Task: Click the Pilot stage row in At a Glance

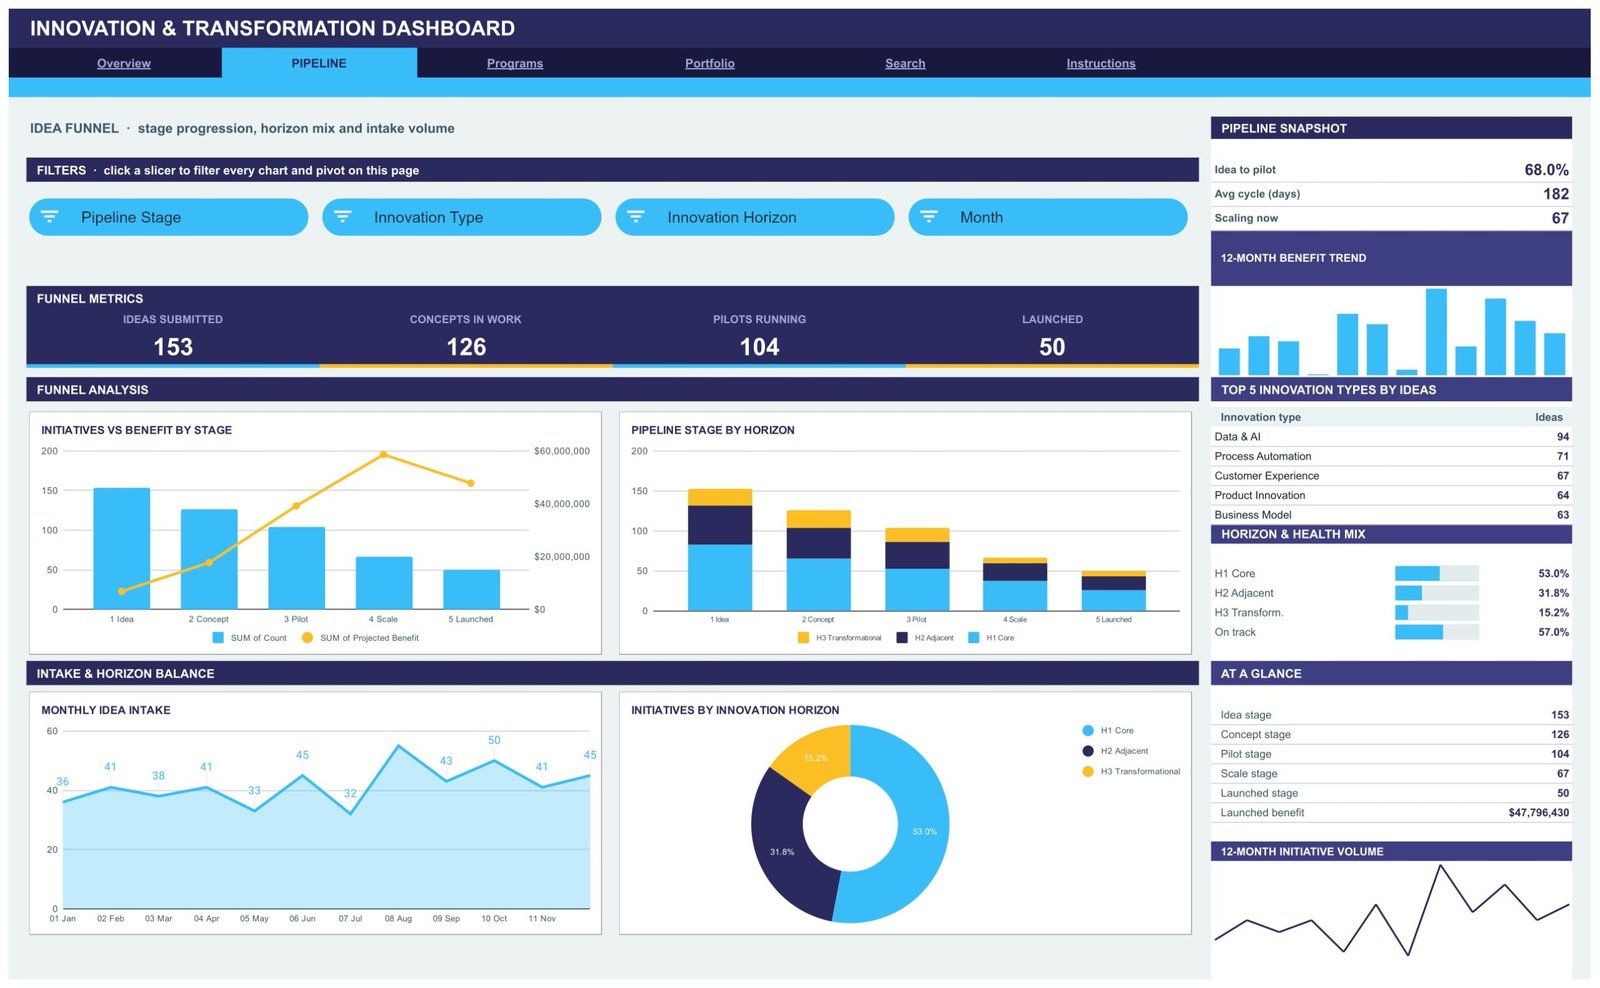Action: point(1391,754)
